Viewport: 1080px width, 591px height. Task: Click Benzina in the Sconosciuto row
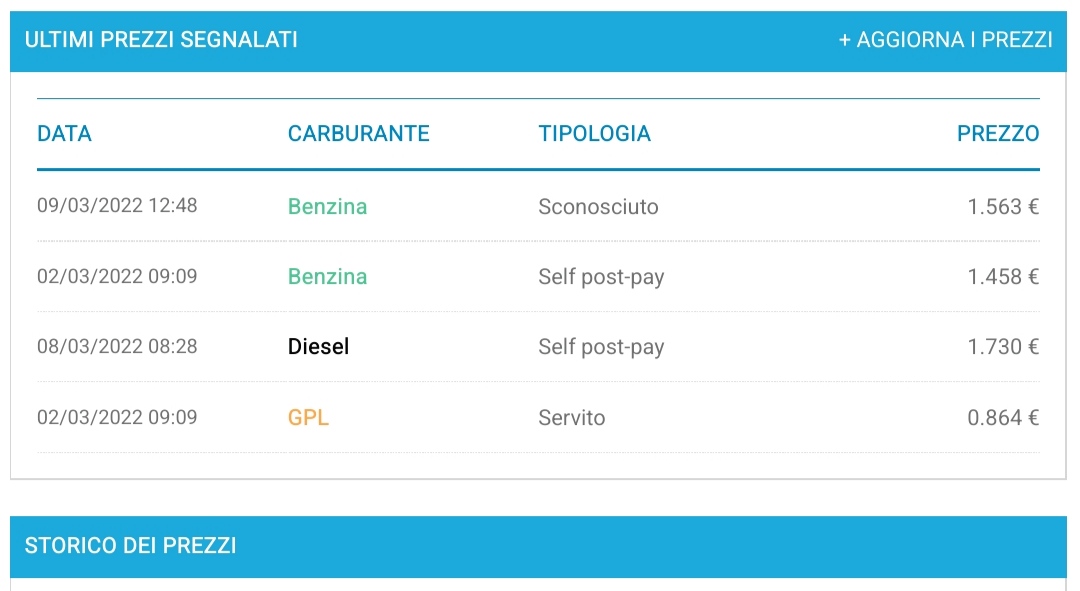click(327, 207)
